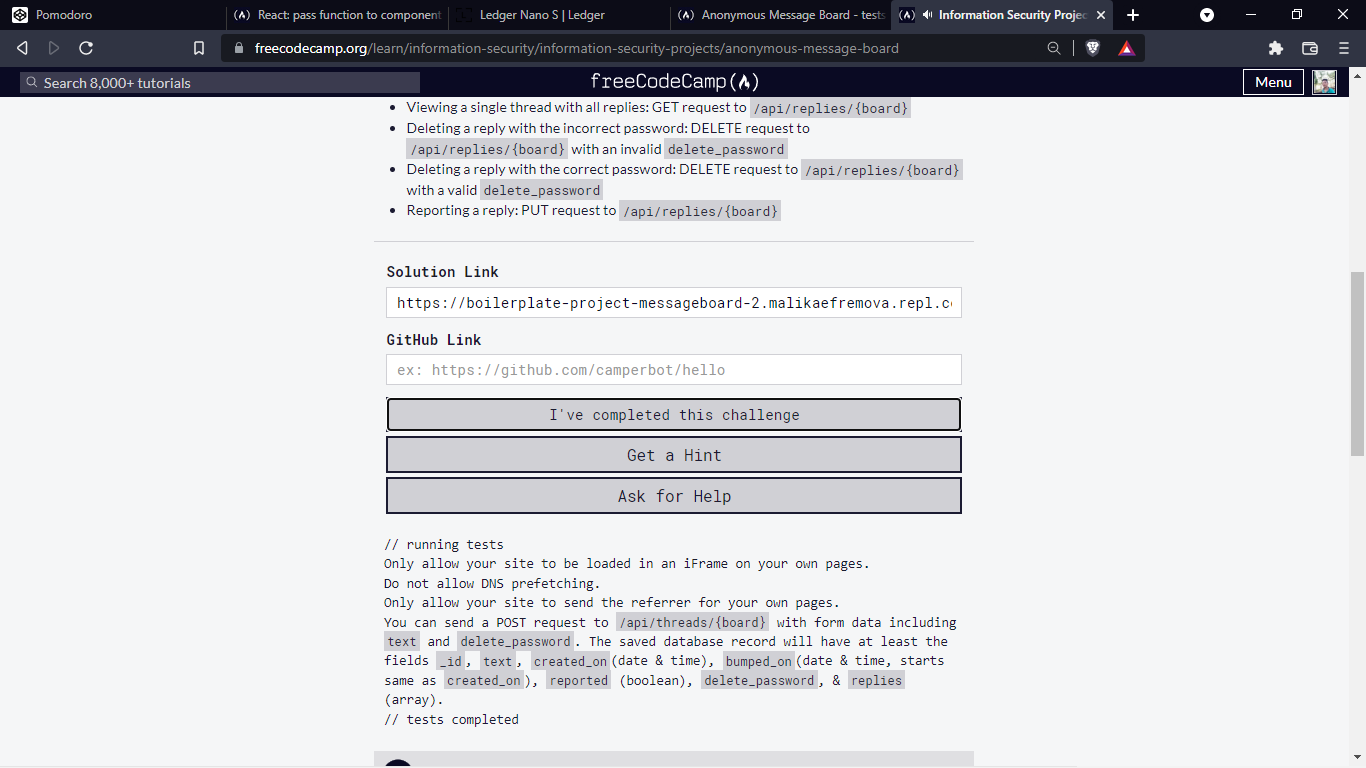Click the page vertical scrollbar thumb

tap(1357, 363)
